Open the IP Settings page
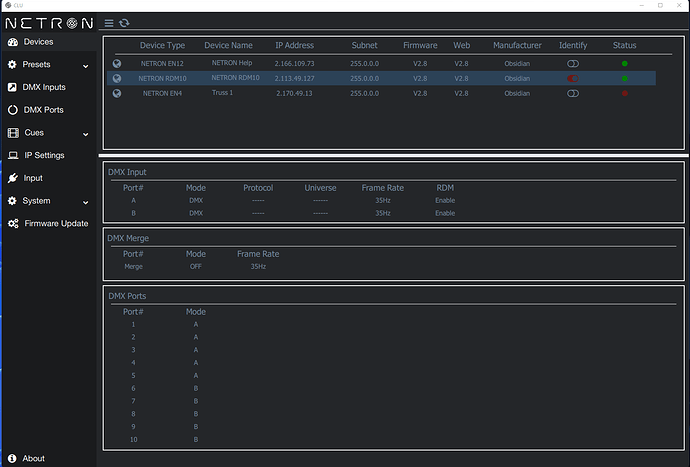 click(44, 155)
